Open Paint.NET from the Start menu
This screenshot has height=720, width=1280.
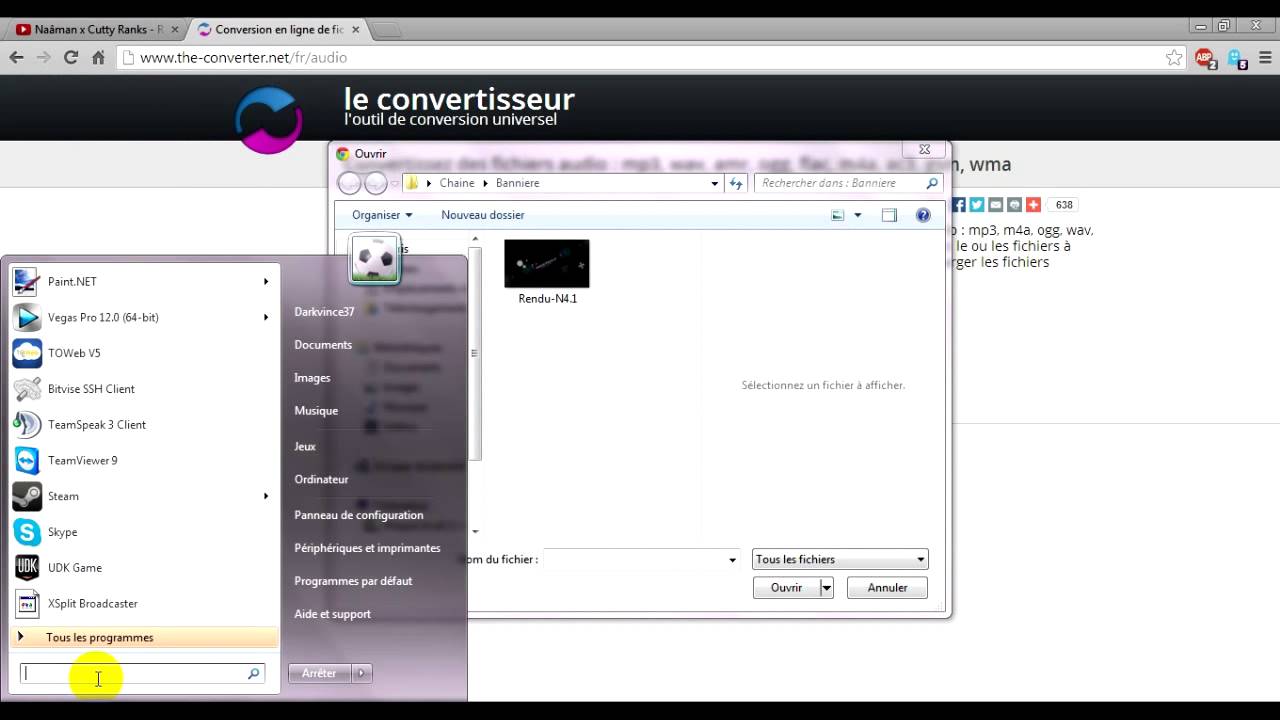coord(143,282)
